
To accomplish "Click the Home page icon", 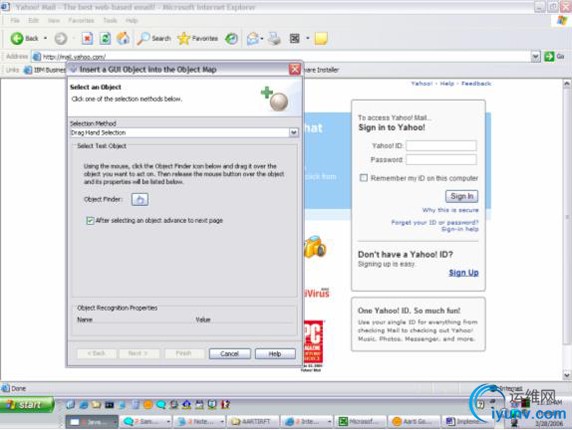I will pos(123,38).
